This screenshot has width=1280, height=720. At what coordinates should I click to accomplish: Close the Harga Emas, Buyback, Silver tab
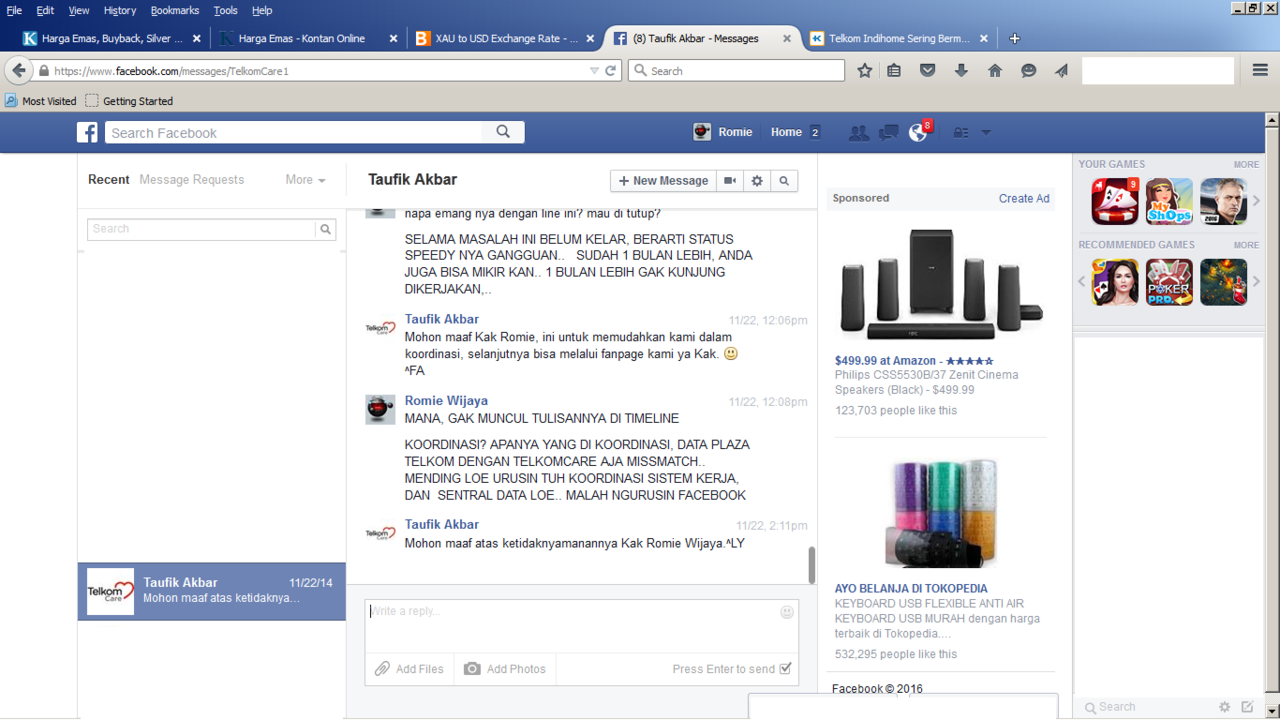coord(196,38)
